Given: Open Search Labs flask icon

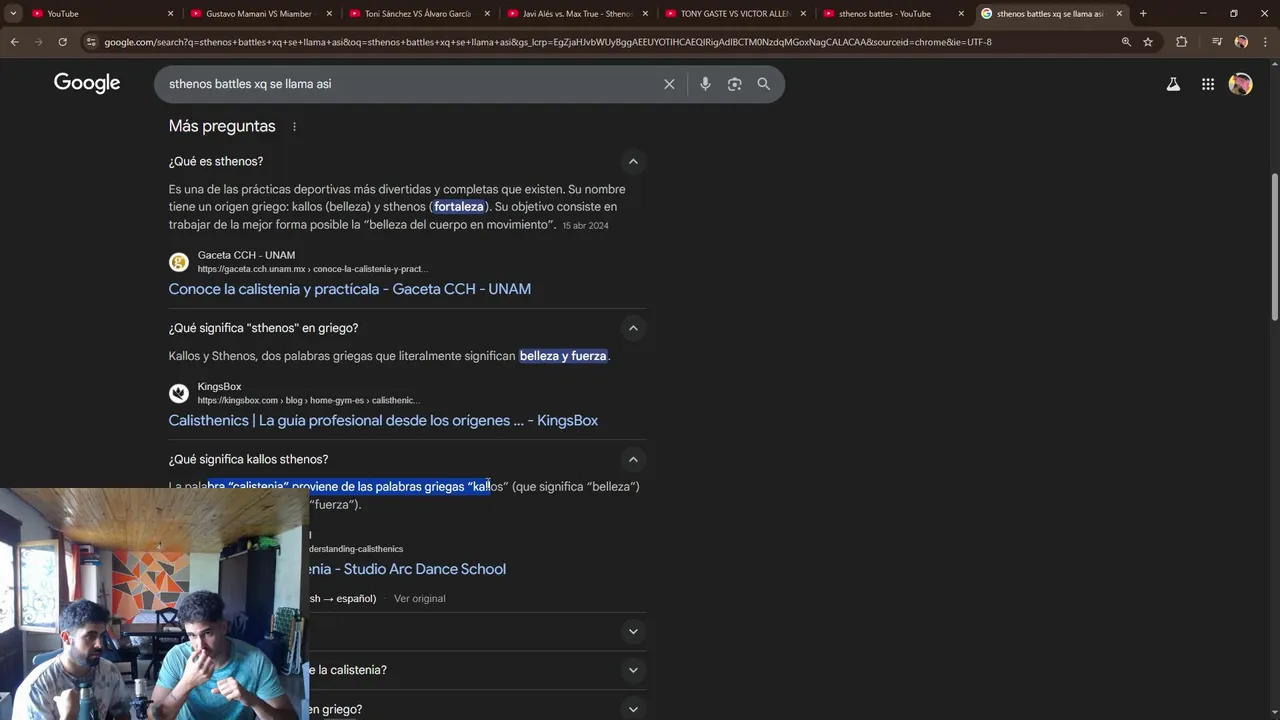Looking at the screenshot, I should click(x=1173, y=84).
